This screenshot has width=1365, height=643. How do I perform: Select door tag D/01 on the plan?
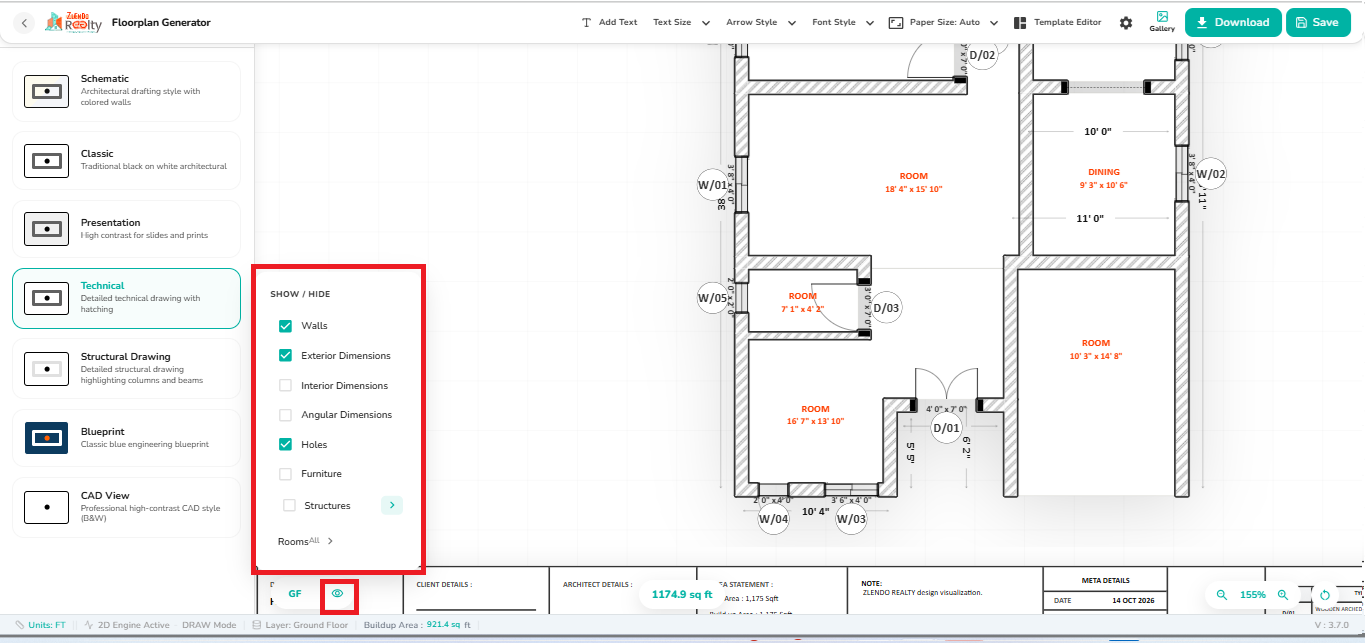click(946, 428)
